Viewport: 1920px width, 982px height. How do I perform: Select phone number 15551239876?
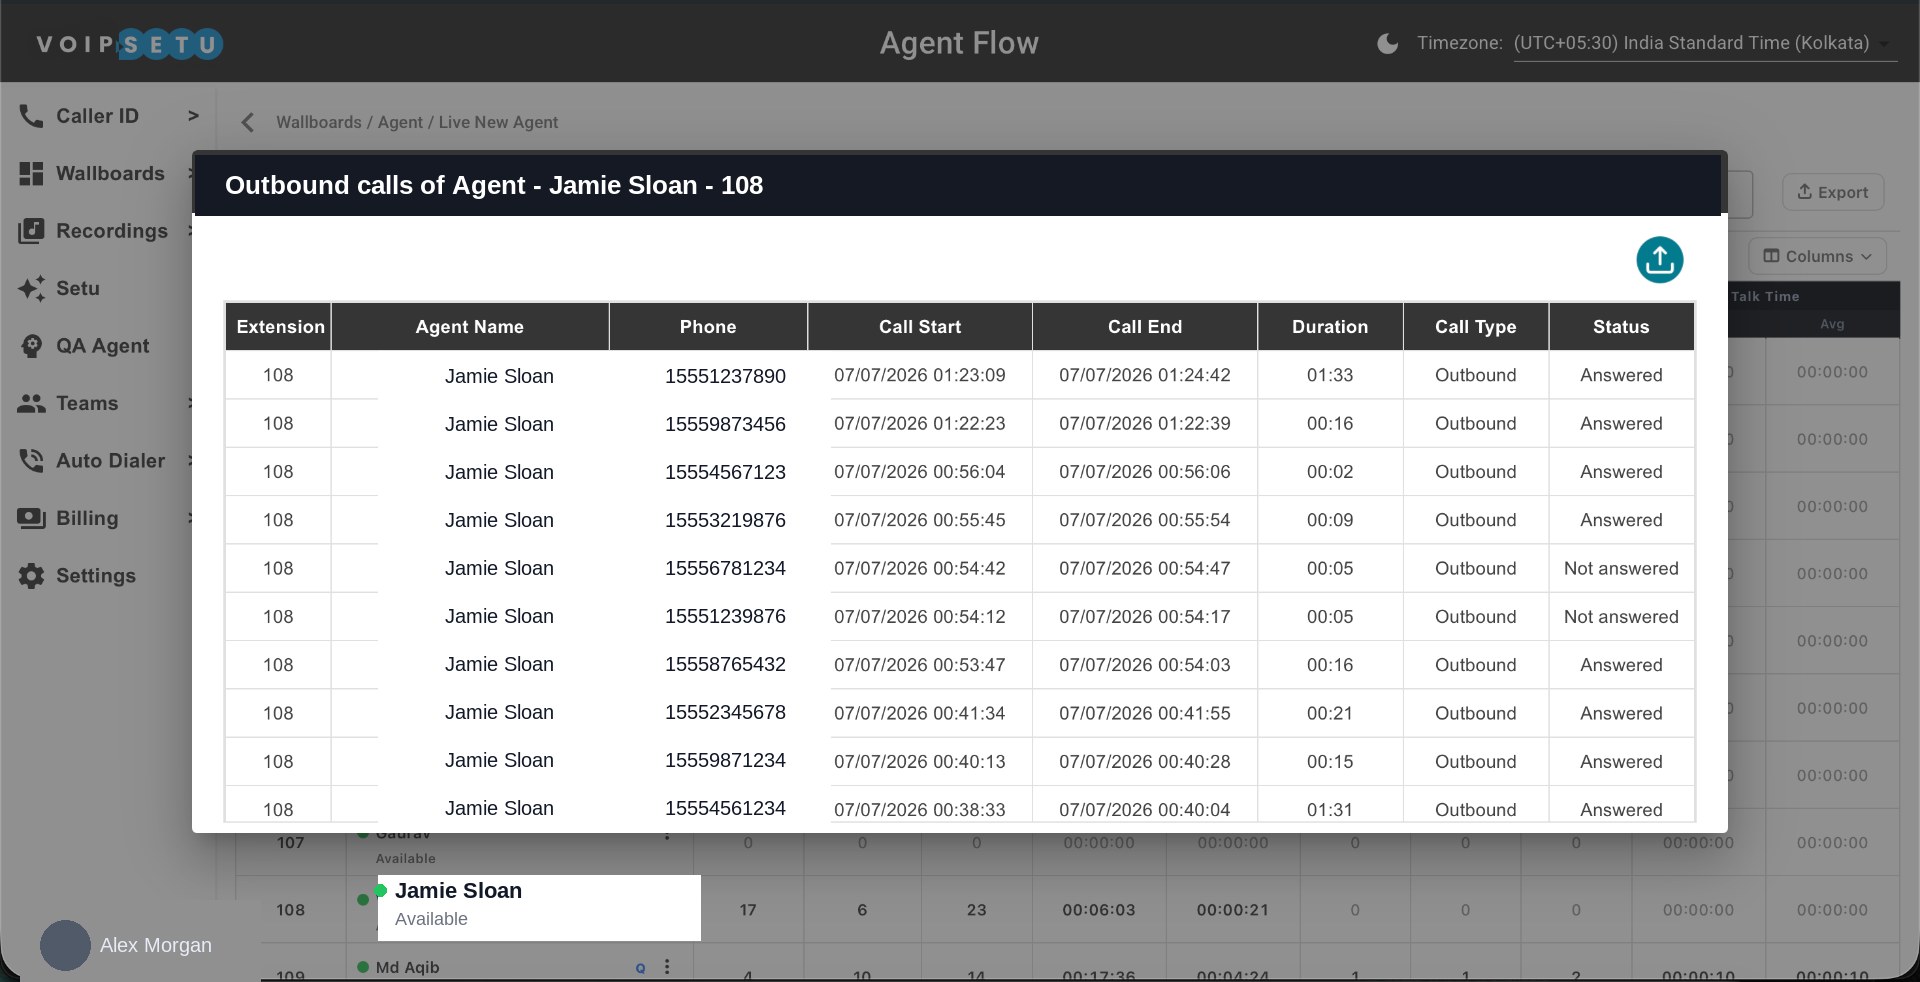click(x=725, y=616)
